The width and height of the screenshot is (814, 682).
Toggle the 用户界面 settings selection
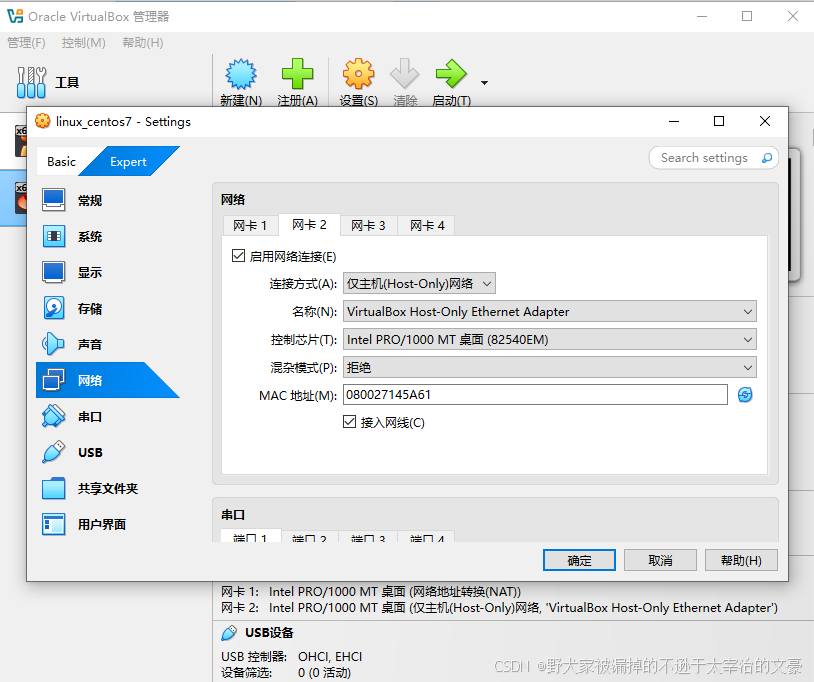point(90,524)
